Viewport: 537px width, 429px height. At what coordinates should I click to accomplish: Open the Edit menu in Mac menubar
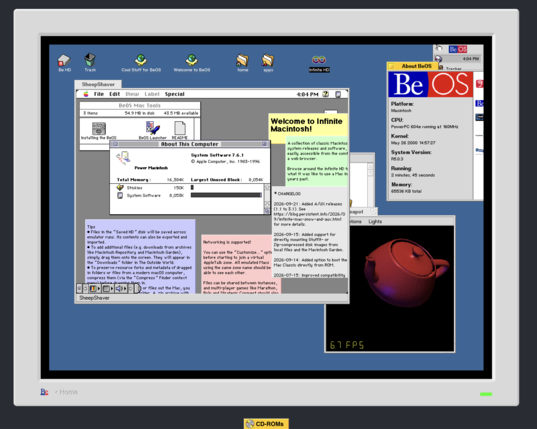(x=114, y=94)
